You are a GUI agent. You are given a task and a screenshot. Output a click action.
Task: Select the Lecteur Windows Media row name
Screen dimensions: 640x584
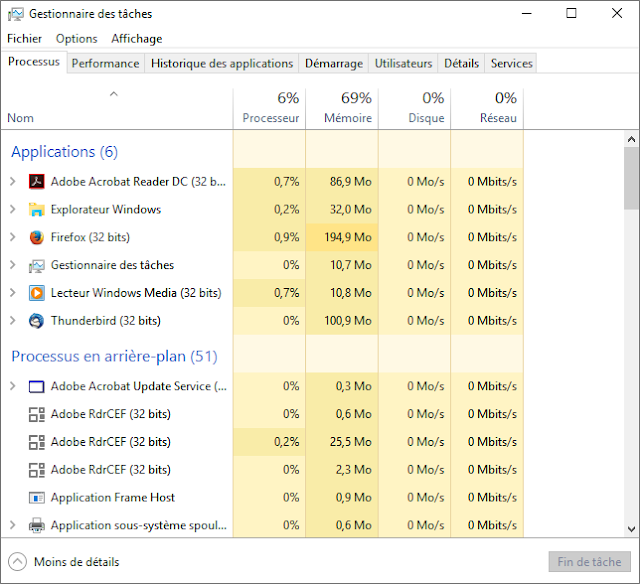[136, 293]
